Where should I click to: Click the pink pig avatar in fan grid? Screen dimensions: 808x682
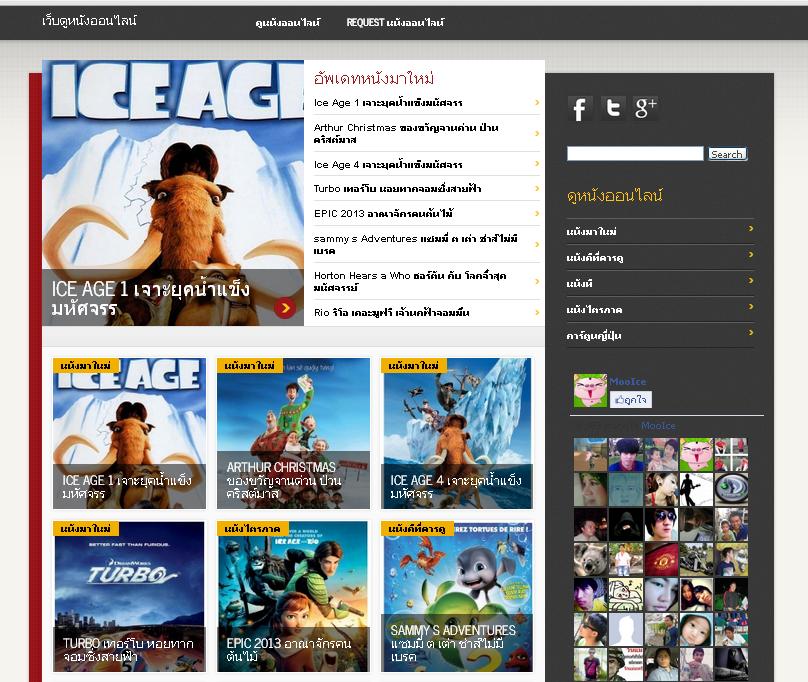click(696, 455)
